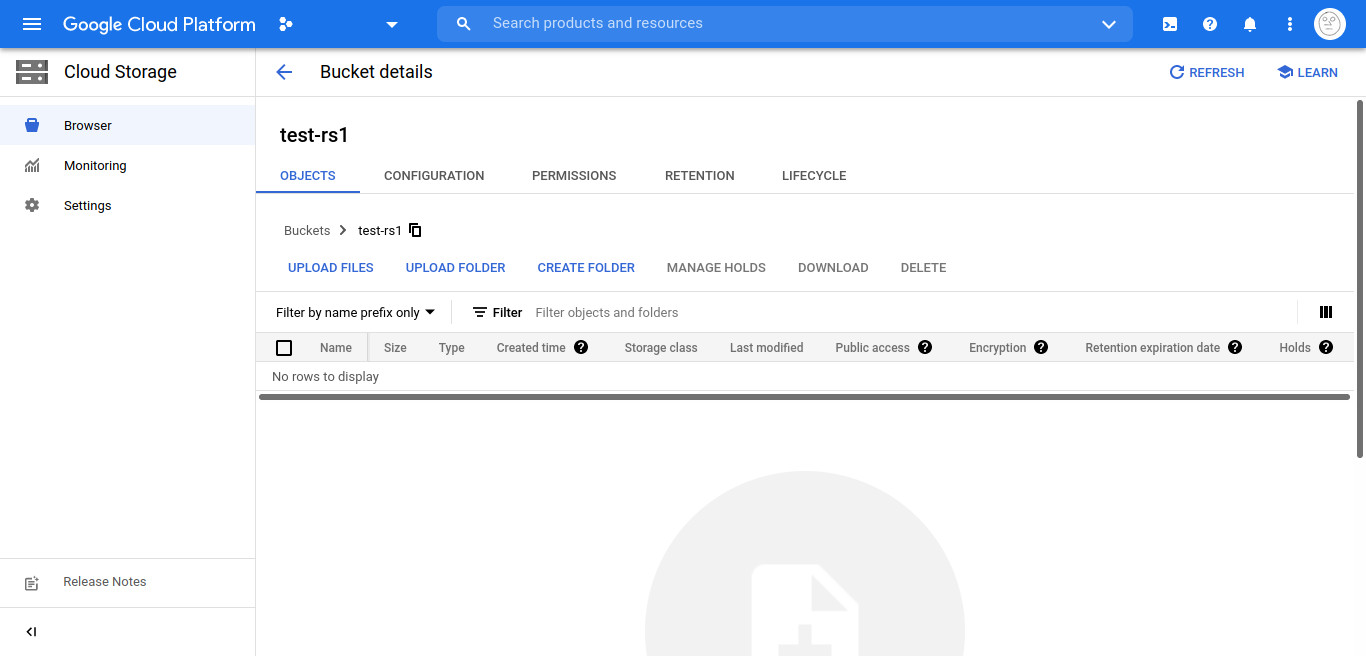Click UPLOAD FILES button
Screen dimensions: 1366x656
pos(331,268)
